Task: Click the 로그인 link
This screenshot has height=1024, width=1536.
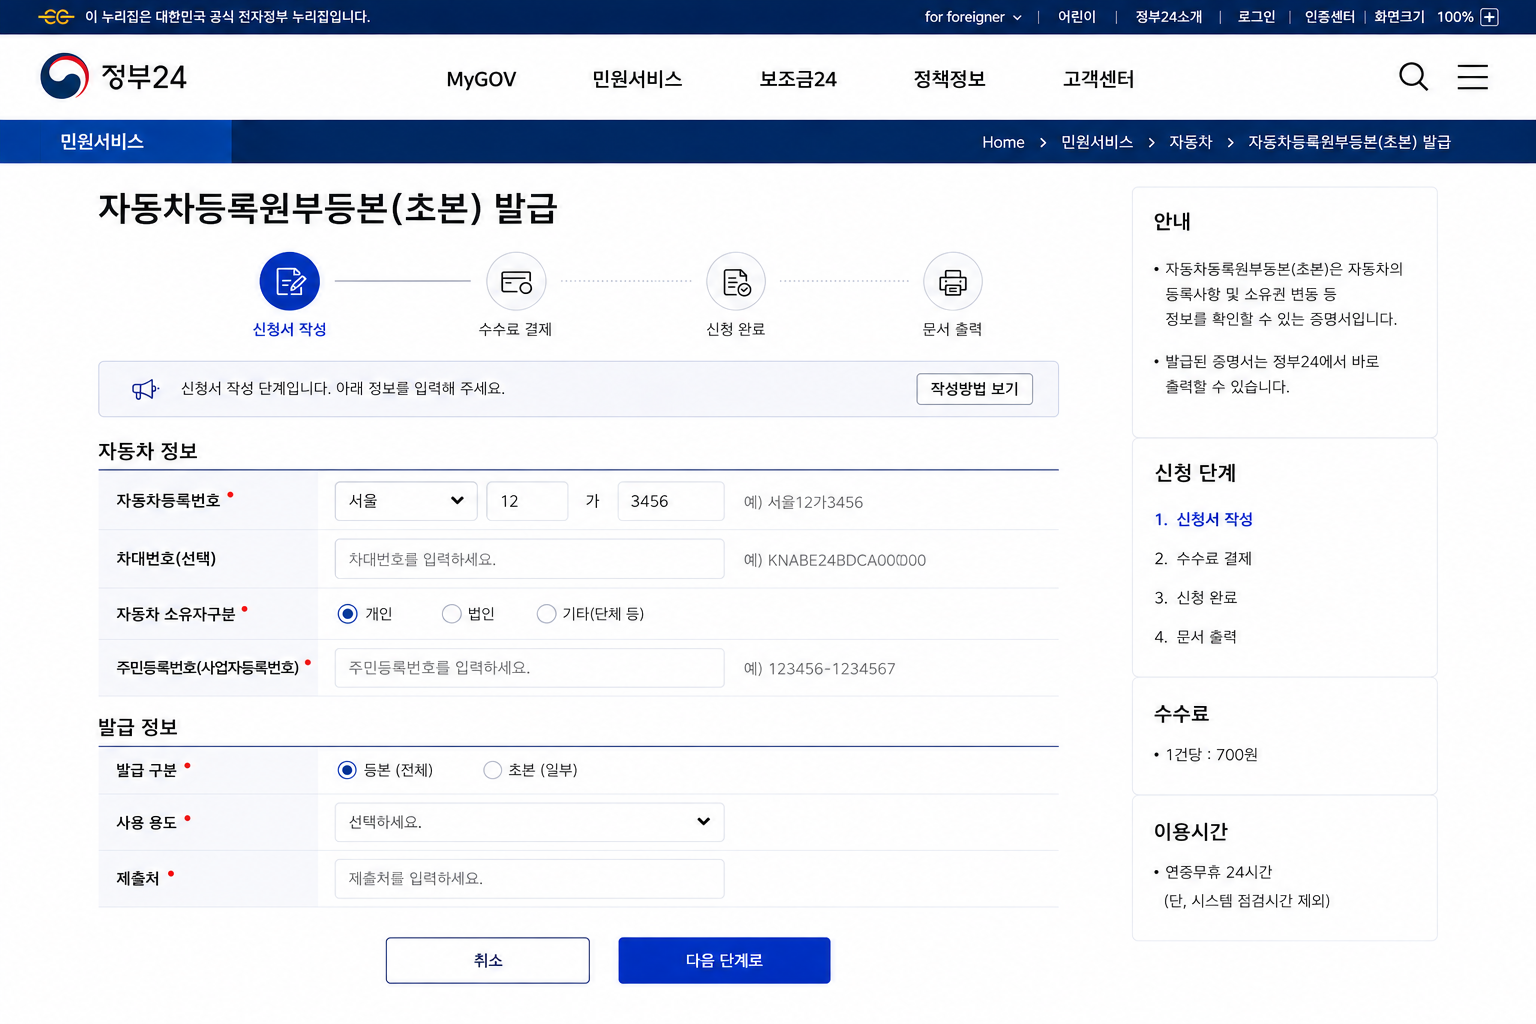Action: (1256, 17)
